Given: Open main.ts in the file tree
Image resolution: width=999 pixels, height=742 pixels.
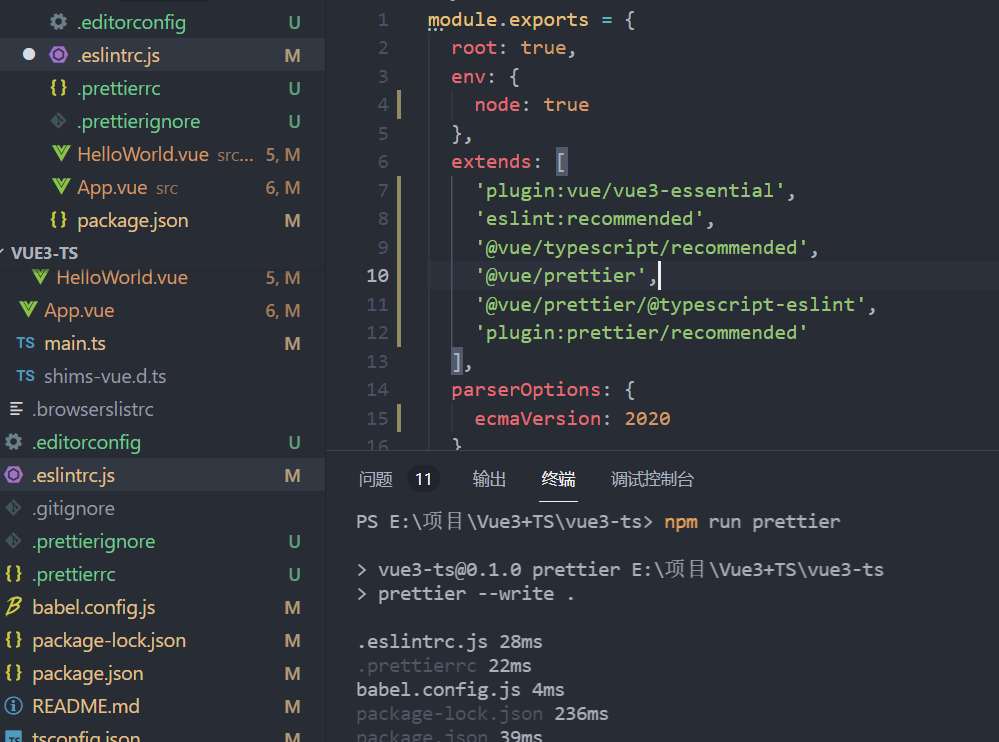Looking at the screenshot, I should pyautogui.click(x=162, y=343).
